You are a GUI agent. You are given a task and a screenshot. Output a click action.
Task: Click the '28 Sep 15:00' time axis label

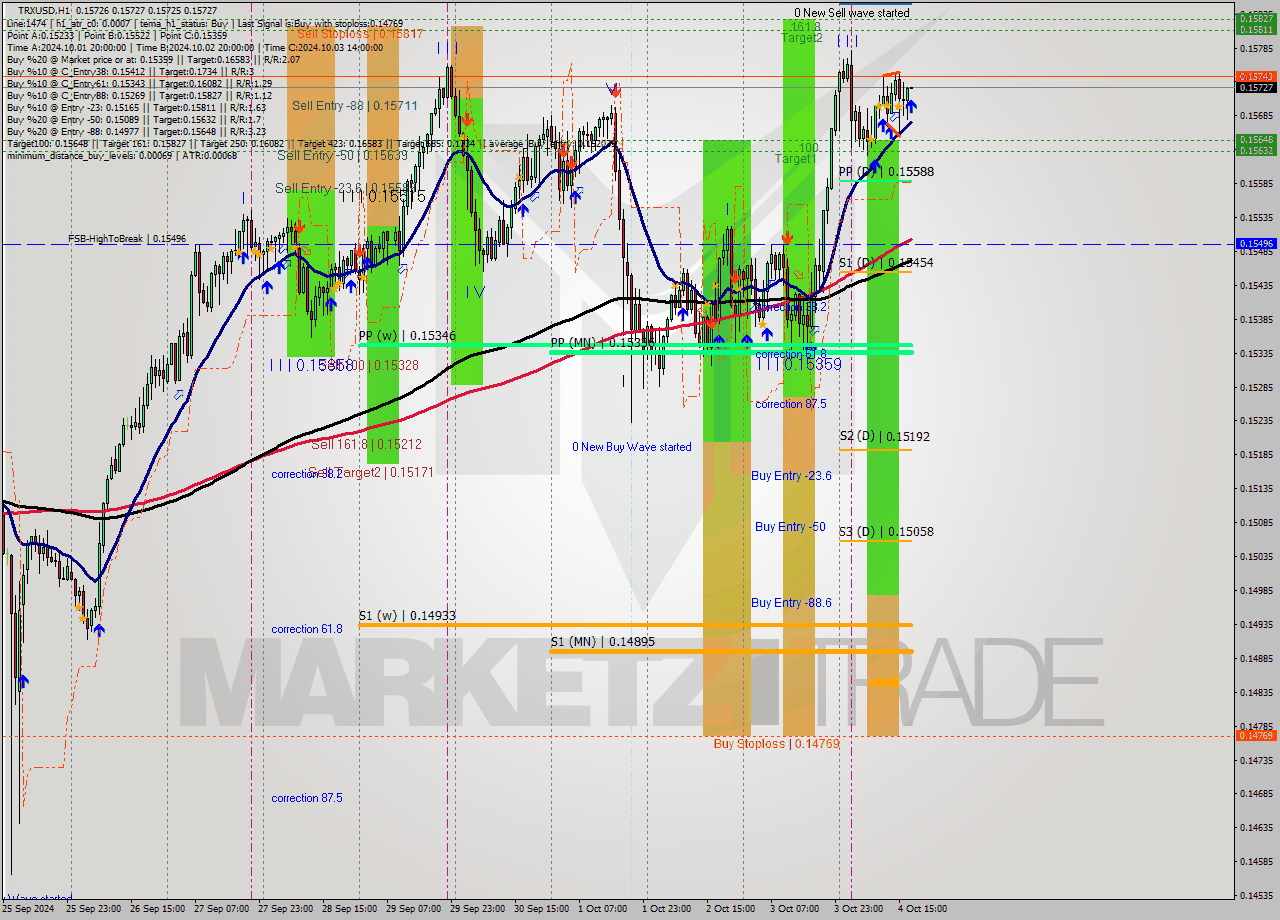[x=350, y=909]
